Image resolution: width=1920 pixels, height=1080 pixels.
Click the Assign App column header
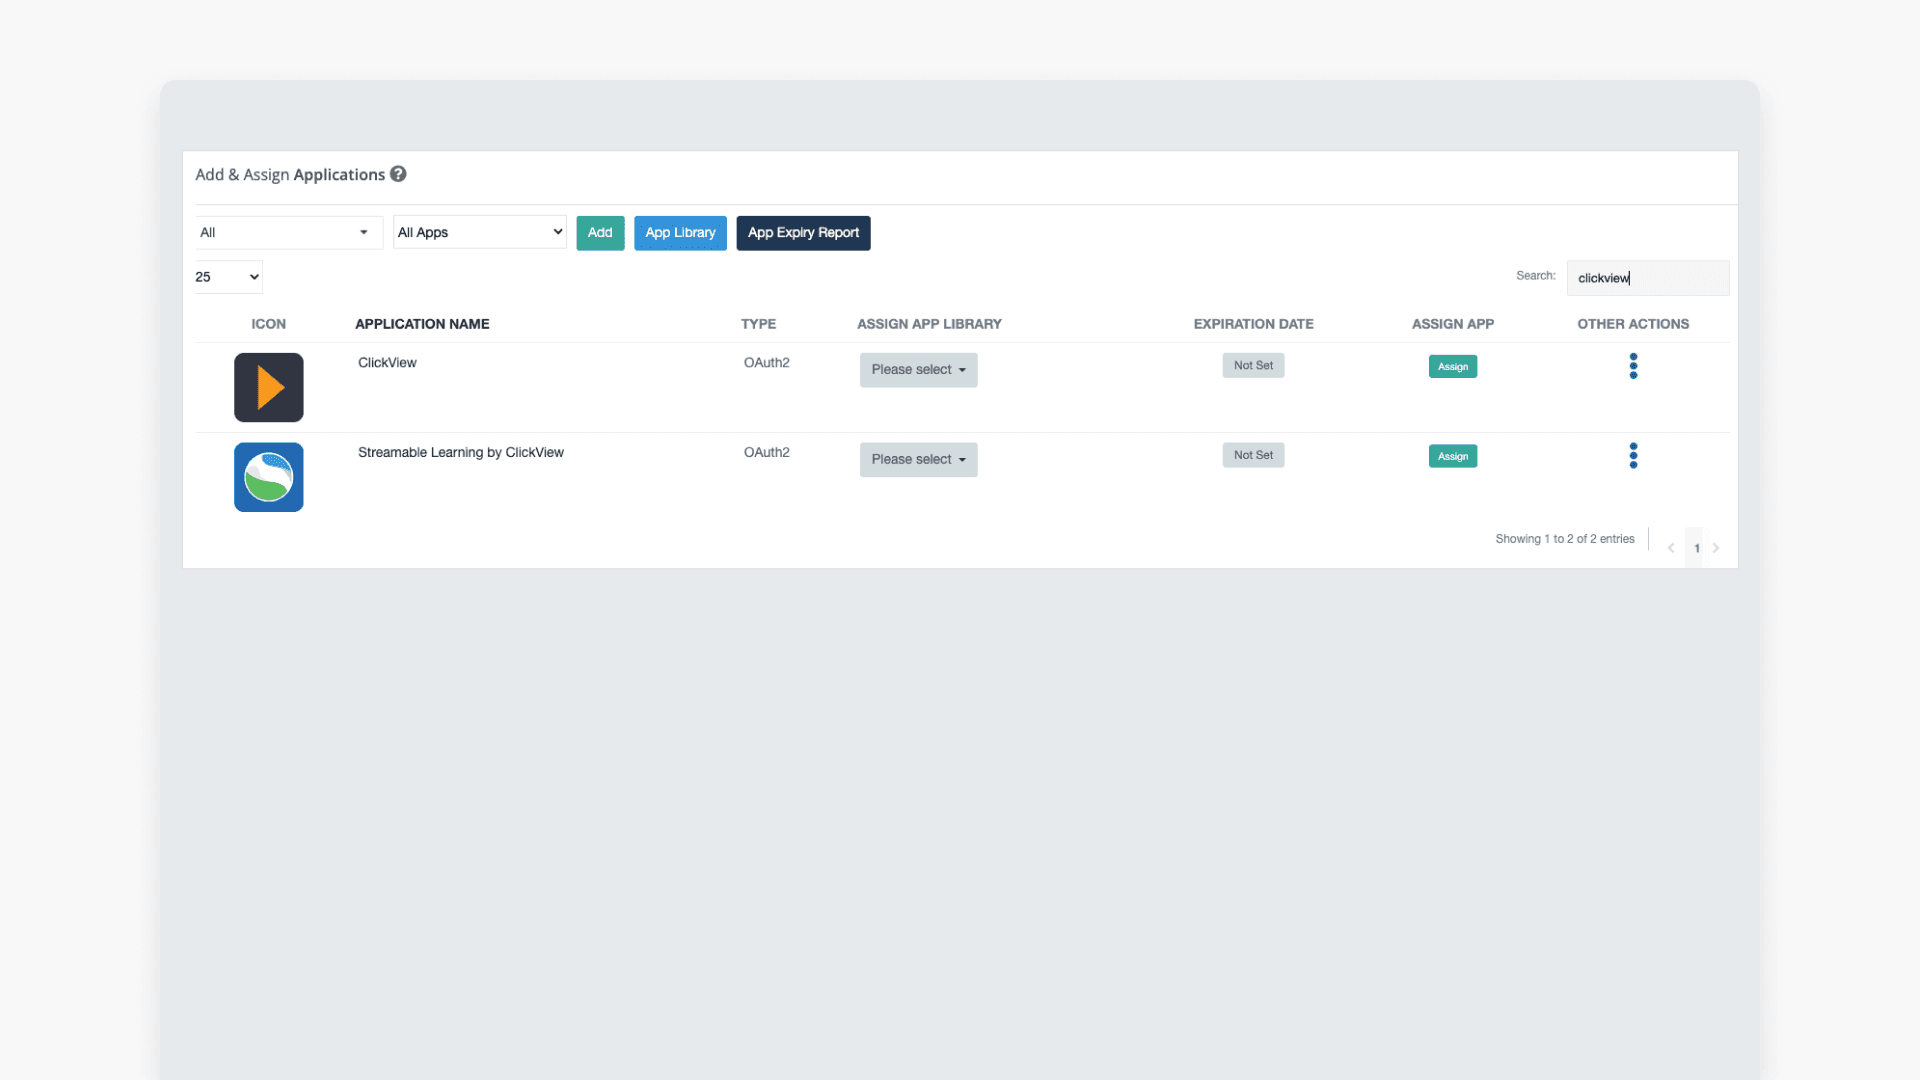pyautogui.click(x=1452, y=324)
